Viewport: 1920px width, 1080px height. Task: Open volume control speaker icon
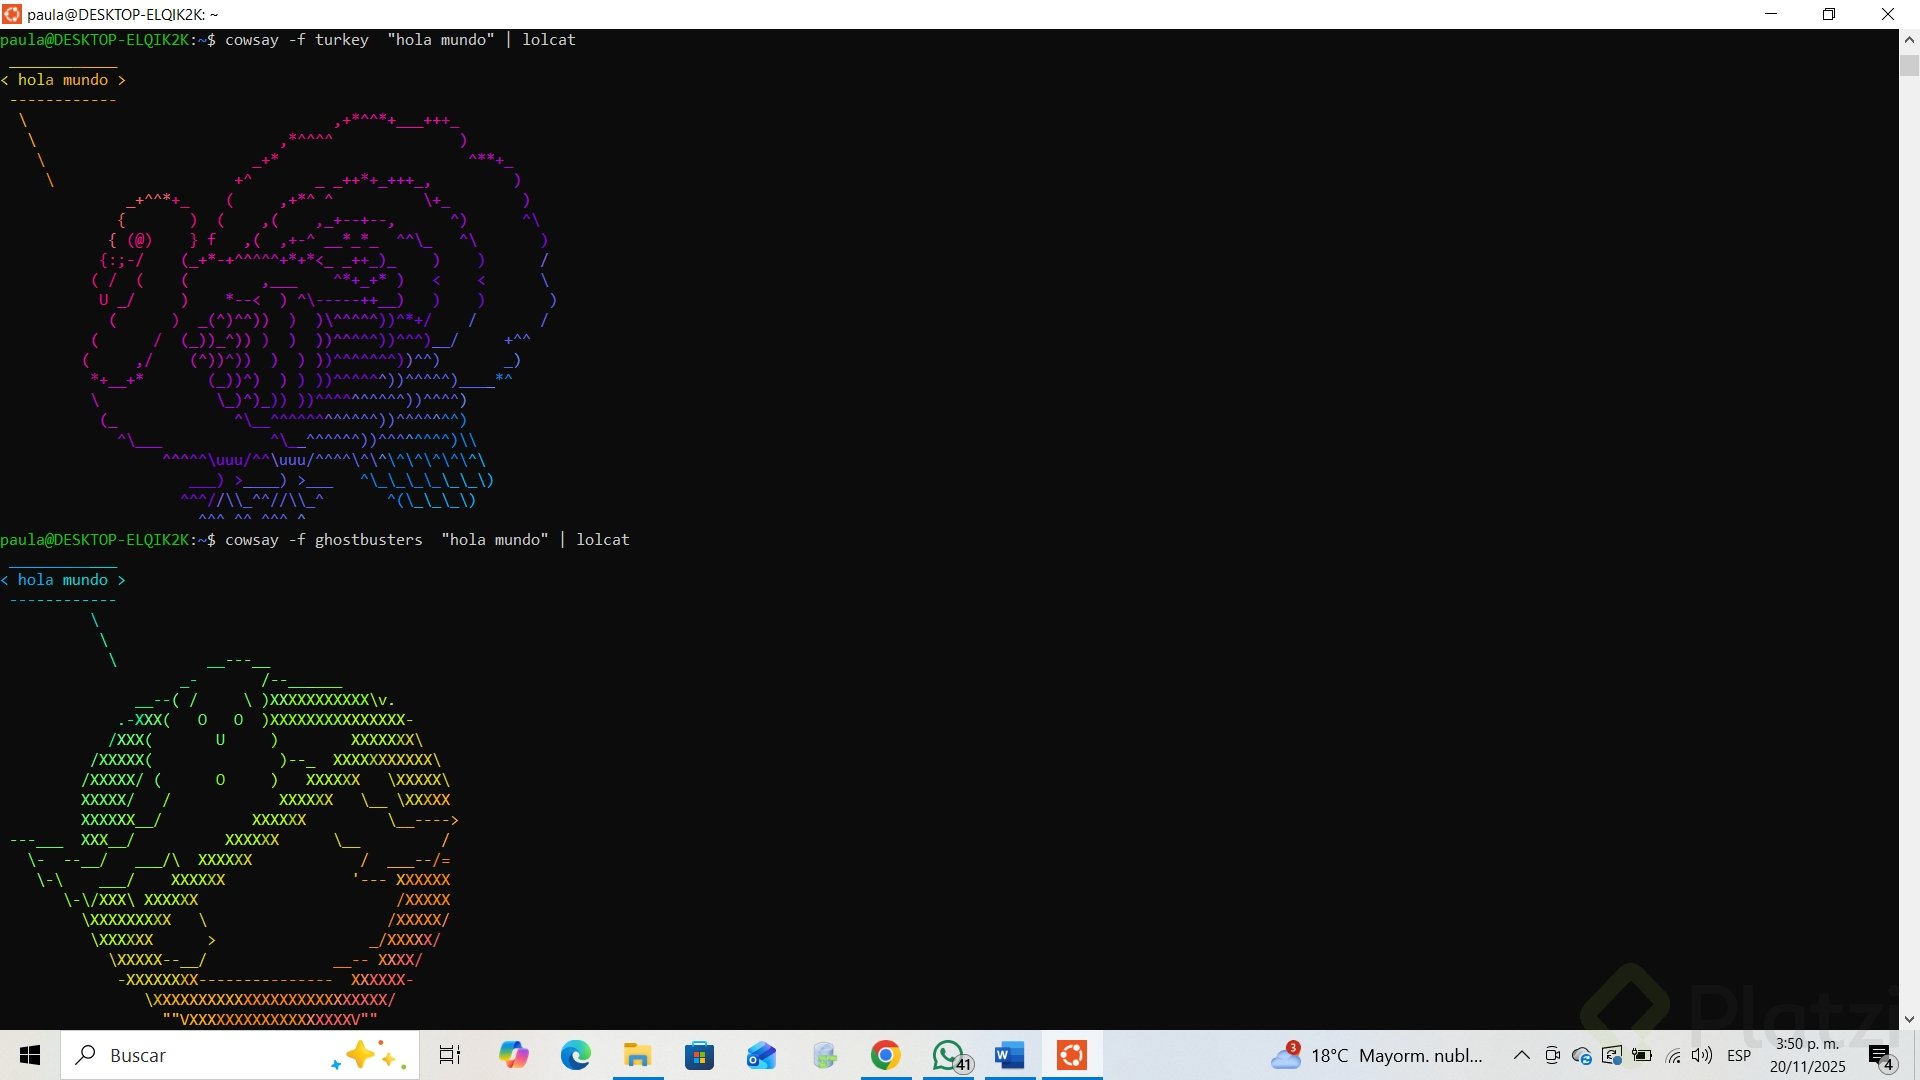pos(1701,1055)
